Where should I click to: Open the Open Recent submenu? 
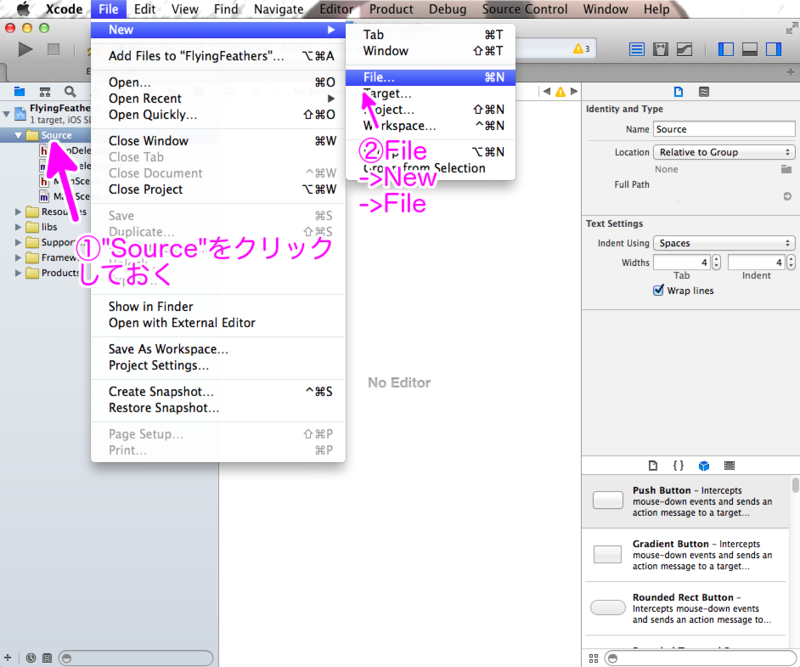click(x=218, y=98)
